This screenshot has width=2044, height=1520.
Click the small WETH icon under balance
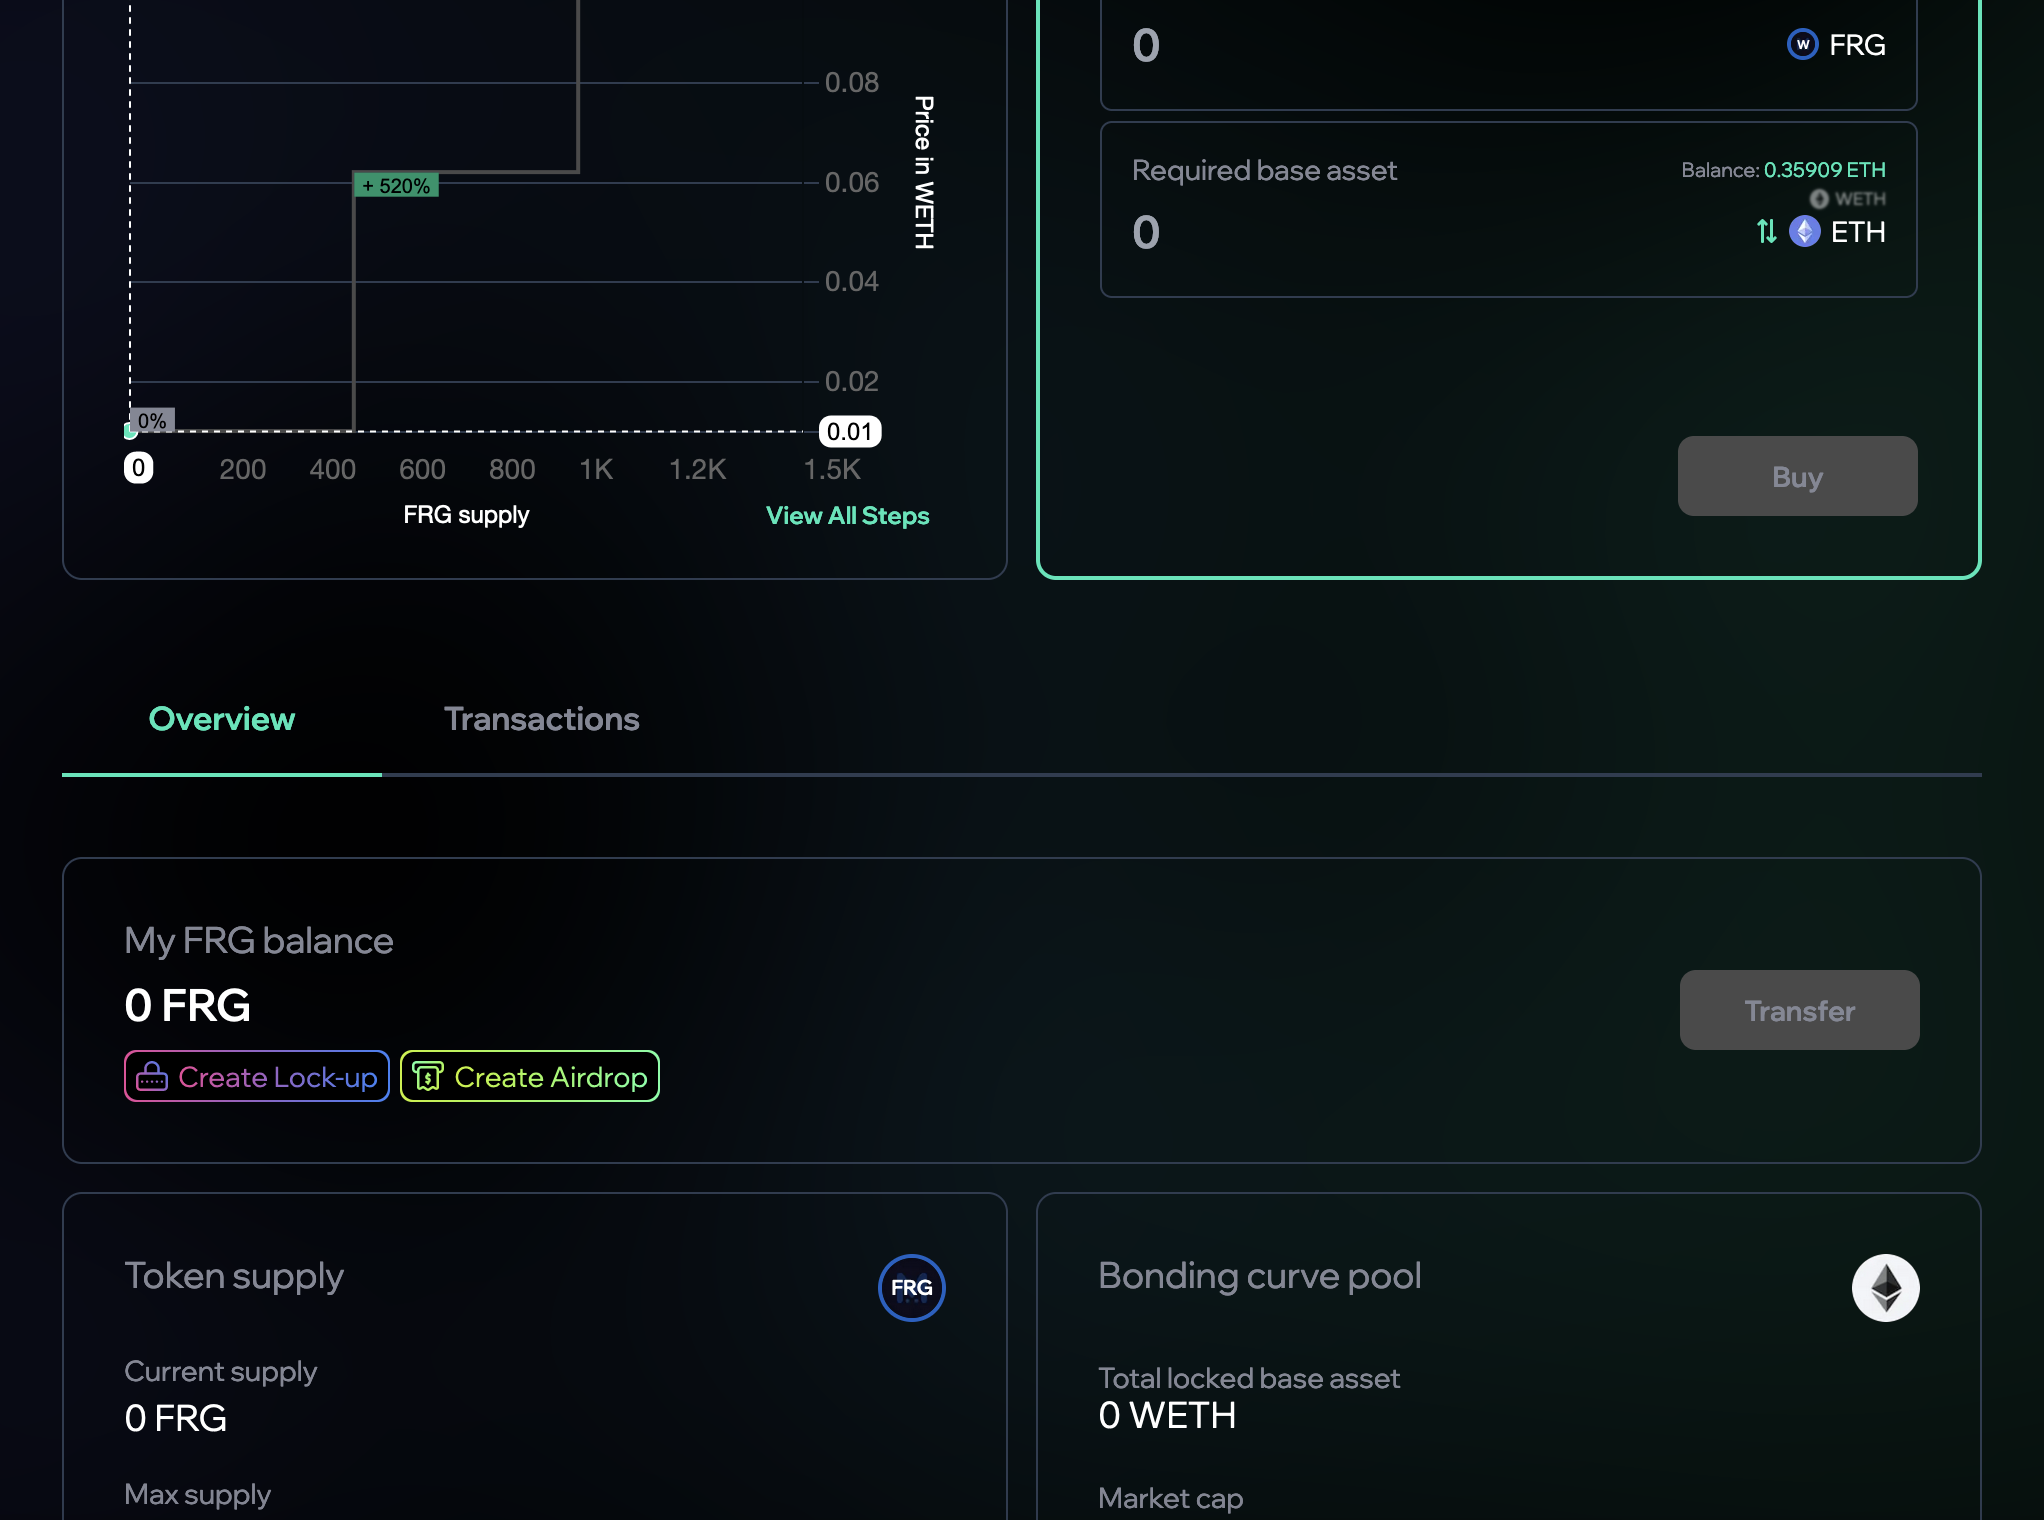pos(1819,199)
